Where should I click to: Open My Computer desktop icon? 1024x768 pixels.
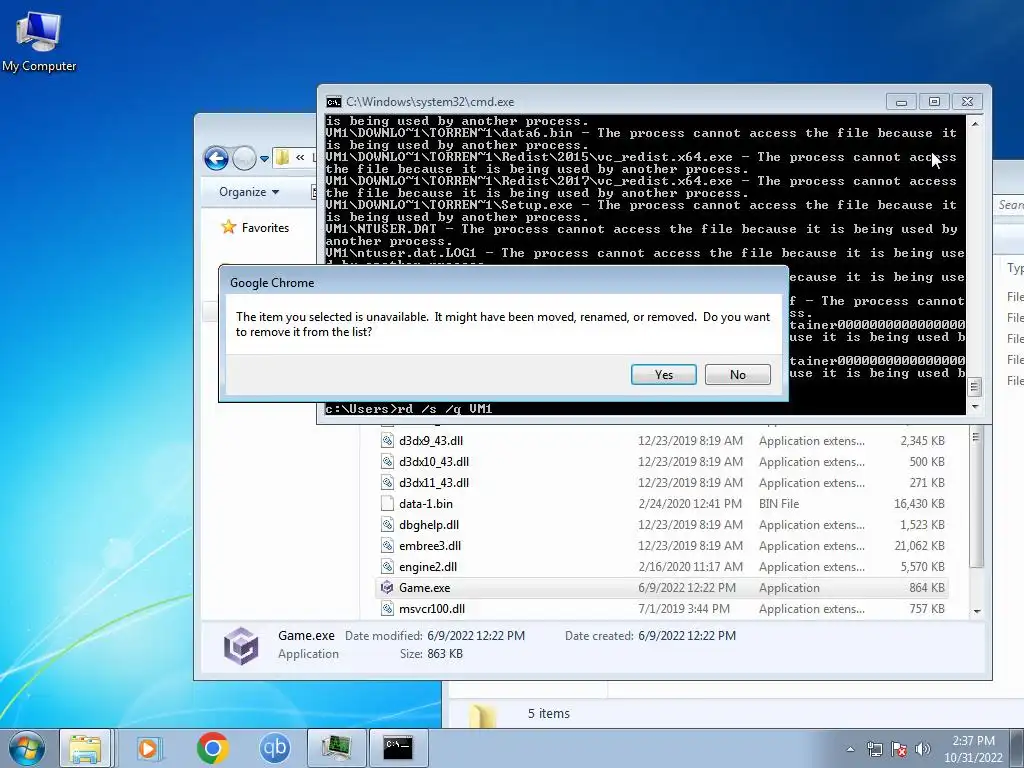point(39,41)
